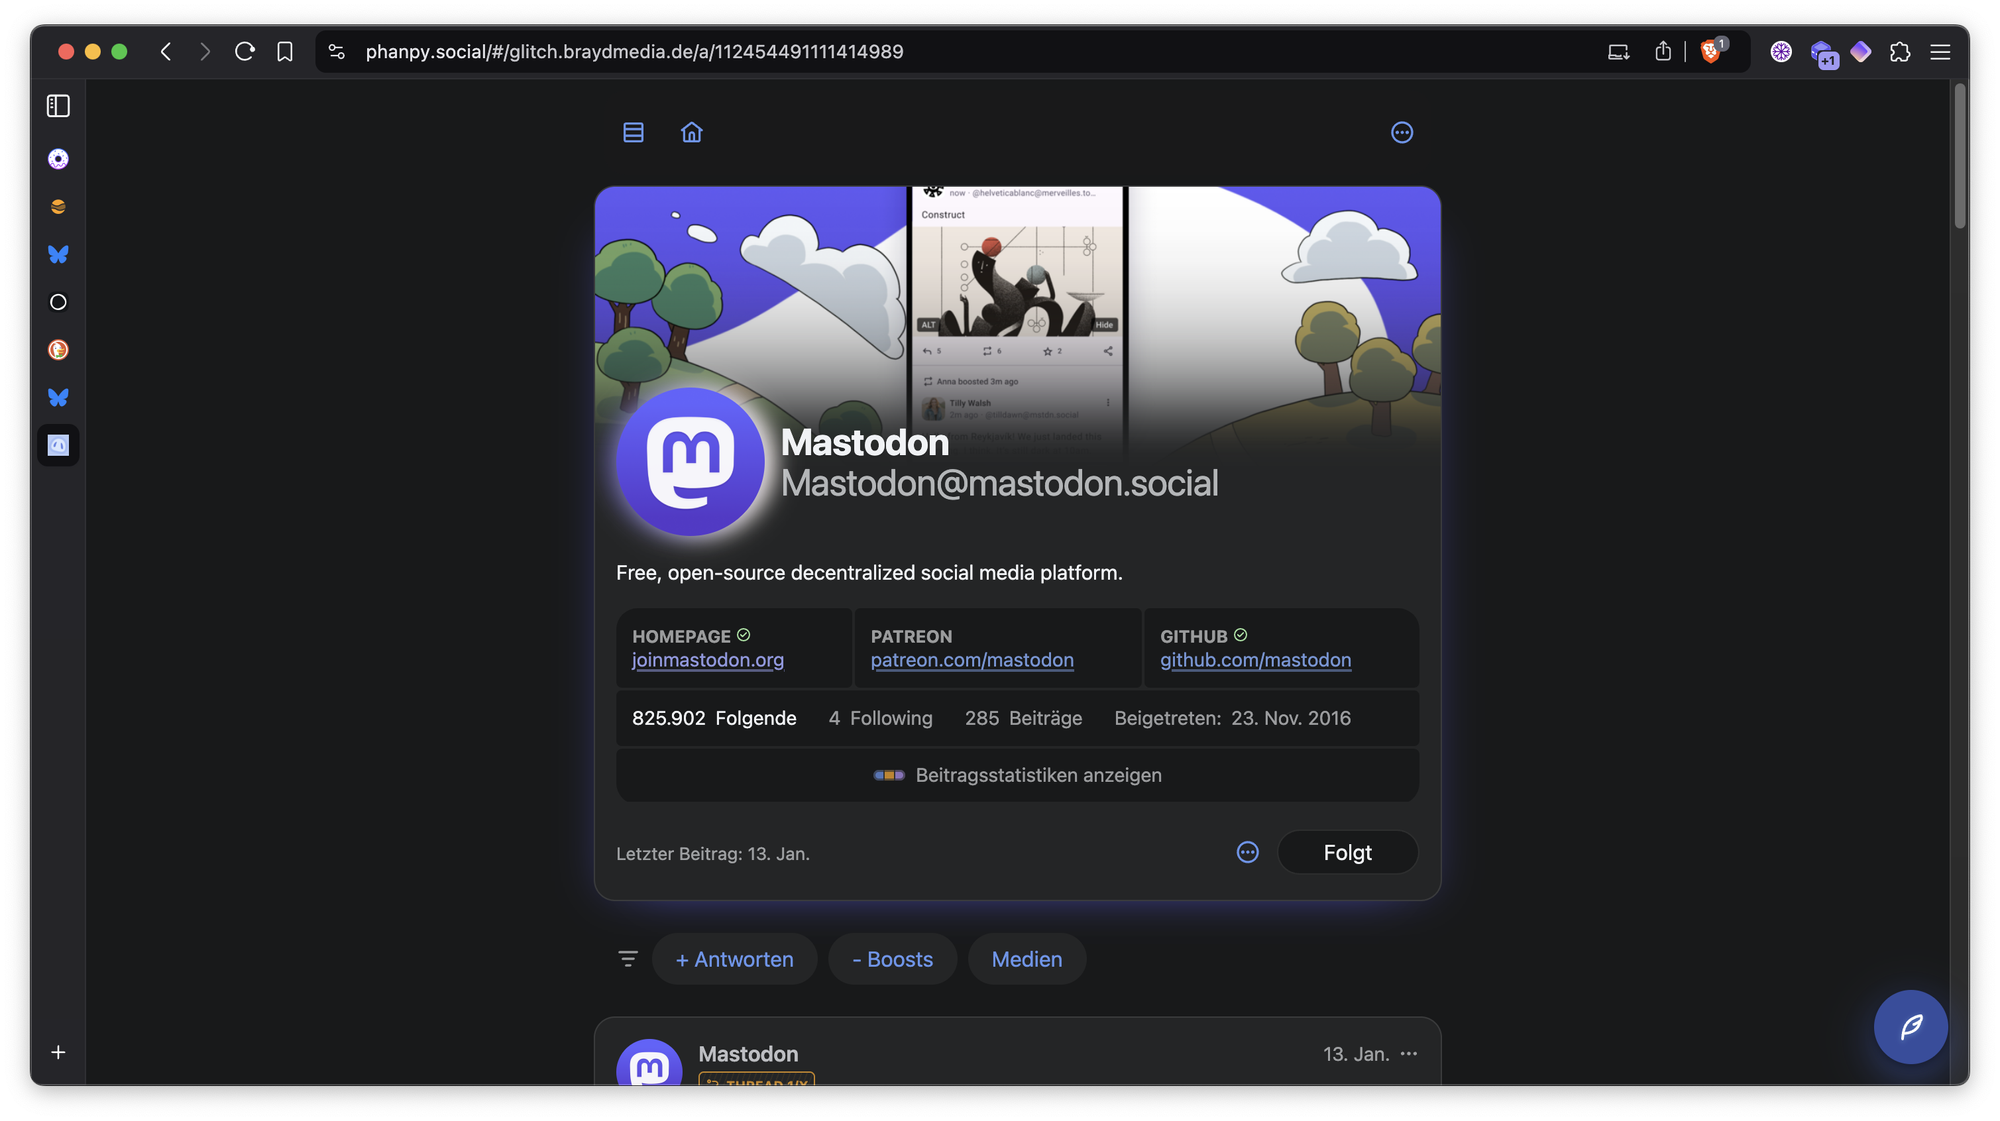This screenshot has height=1121, width=2000.
Task: Open github.com/mastodon link
Action: point(1255,660)
